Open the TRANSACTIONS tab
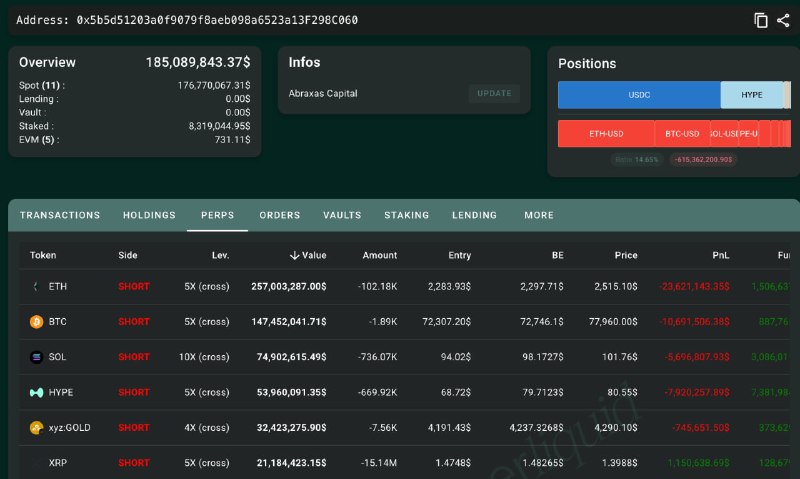The height and width of the screenshot is (479, 800). pyautogui.click(x=60, y=215)
